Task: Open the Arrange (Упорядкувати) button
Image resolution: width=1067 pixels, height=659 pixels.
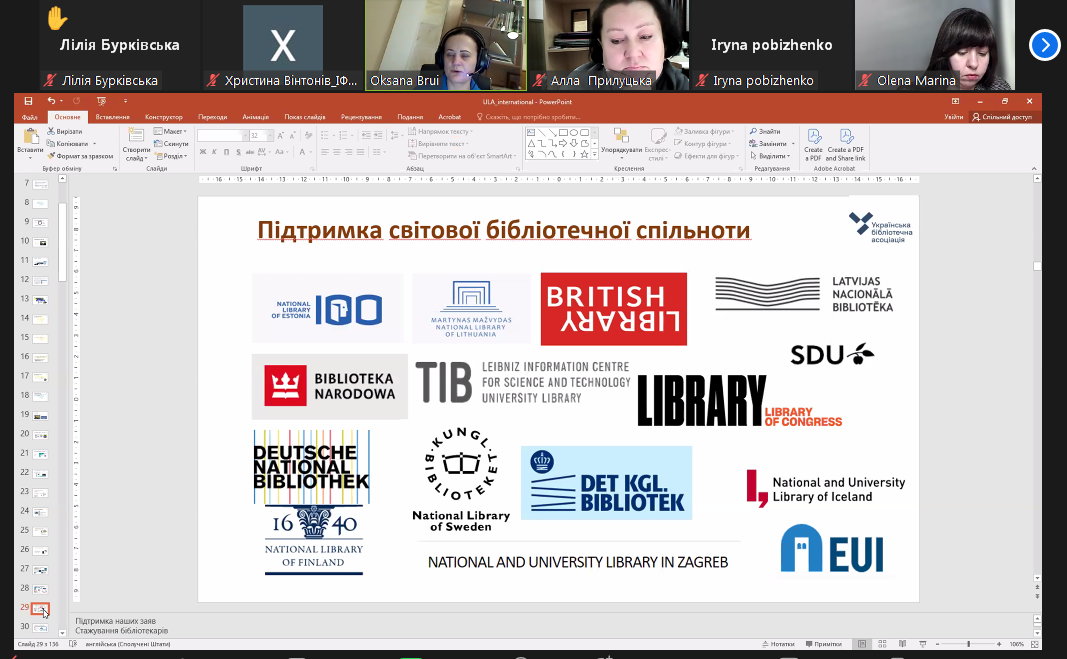Action: pyautogui.click(x=621, y=144)
